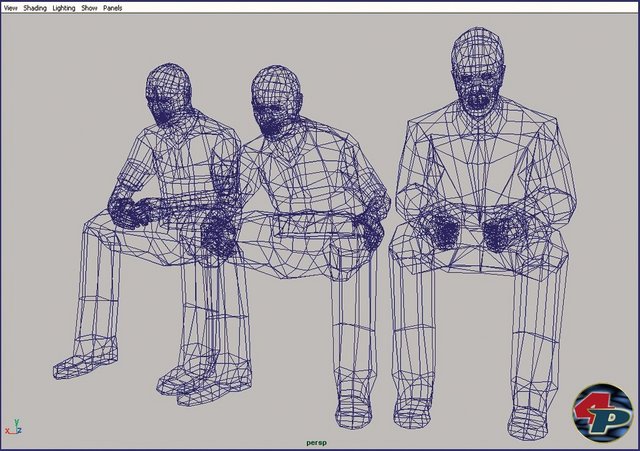
Task: Open the Panels menu
Action: [113, 7]
